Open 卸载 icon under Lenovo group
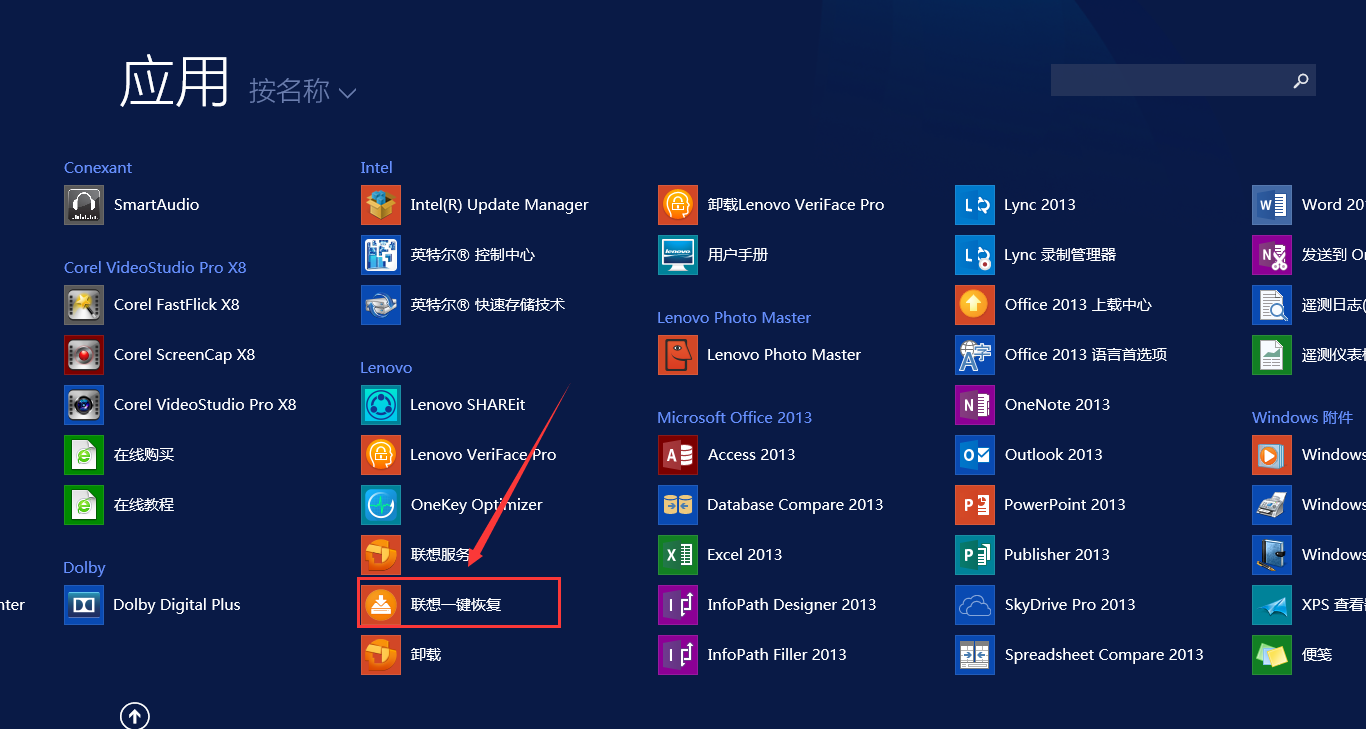Viewport: 1366px width, 729px height. click(x=381, y=655)
